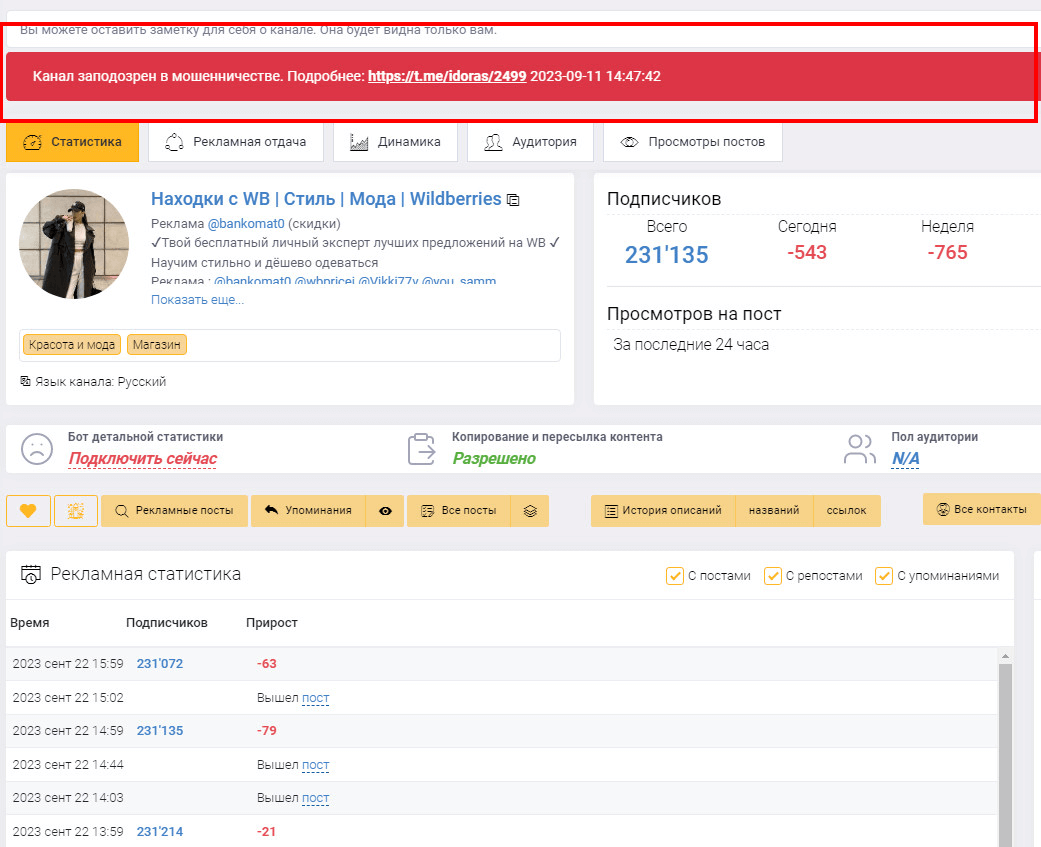
Task: Toggle the С репостами checkbox
Action: click(x=773, y=576)
